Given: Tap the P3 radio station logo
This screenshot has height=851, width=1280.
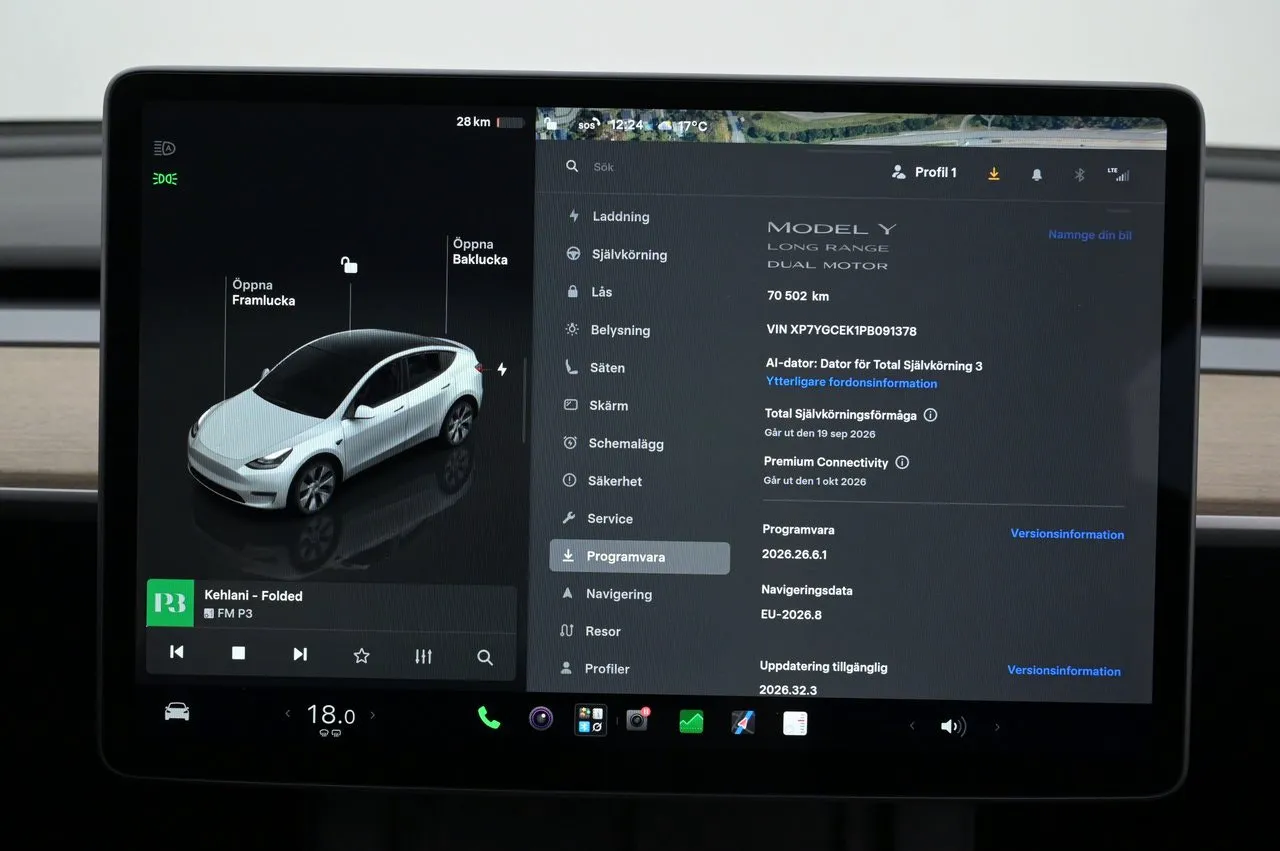Looking at the screenshot, I should [x=170, y=604].
